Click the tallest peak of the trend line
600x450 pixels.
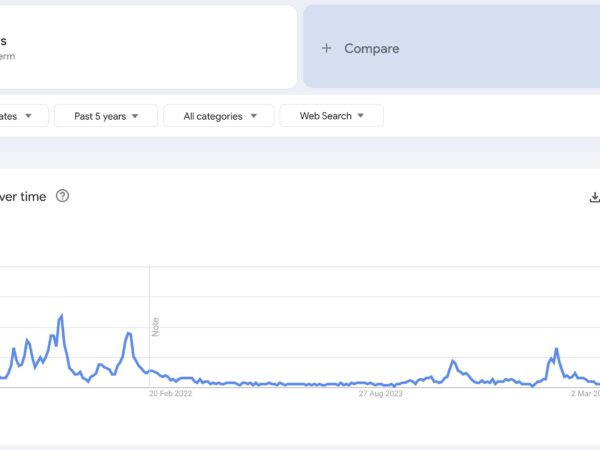(x=62, y=315)
